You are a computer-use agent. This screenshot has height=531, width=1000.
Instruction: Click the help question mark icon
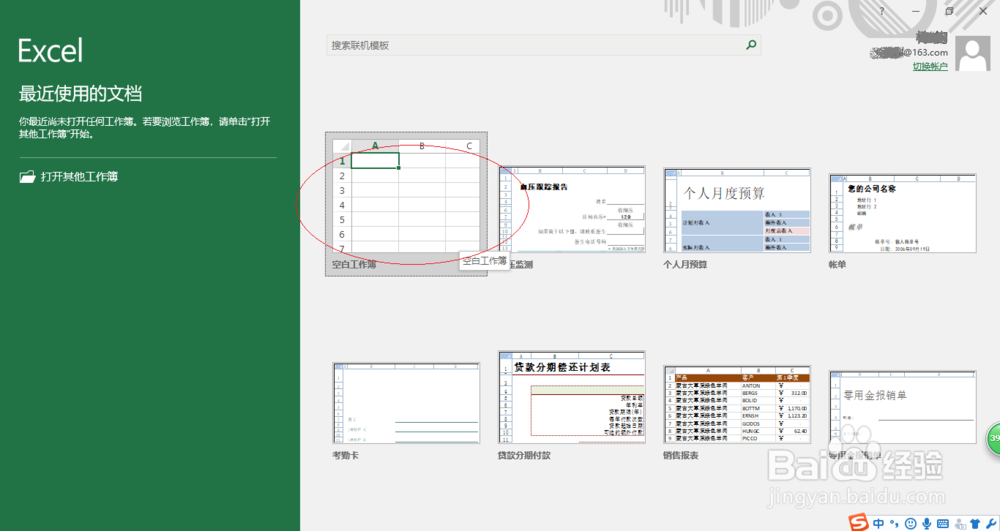tap(882, 11)
